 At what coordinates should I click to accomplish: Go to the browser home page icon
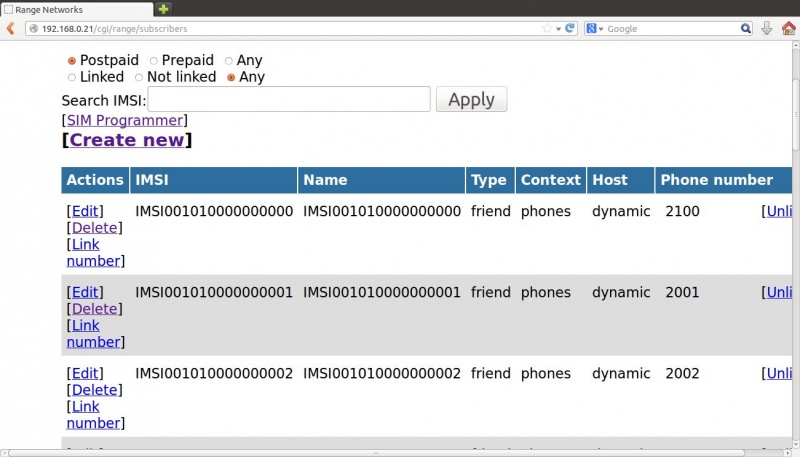787,28
